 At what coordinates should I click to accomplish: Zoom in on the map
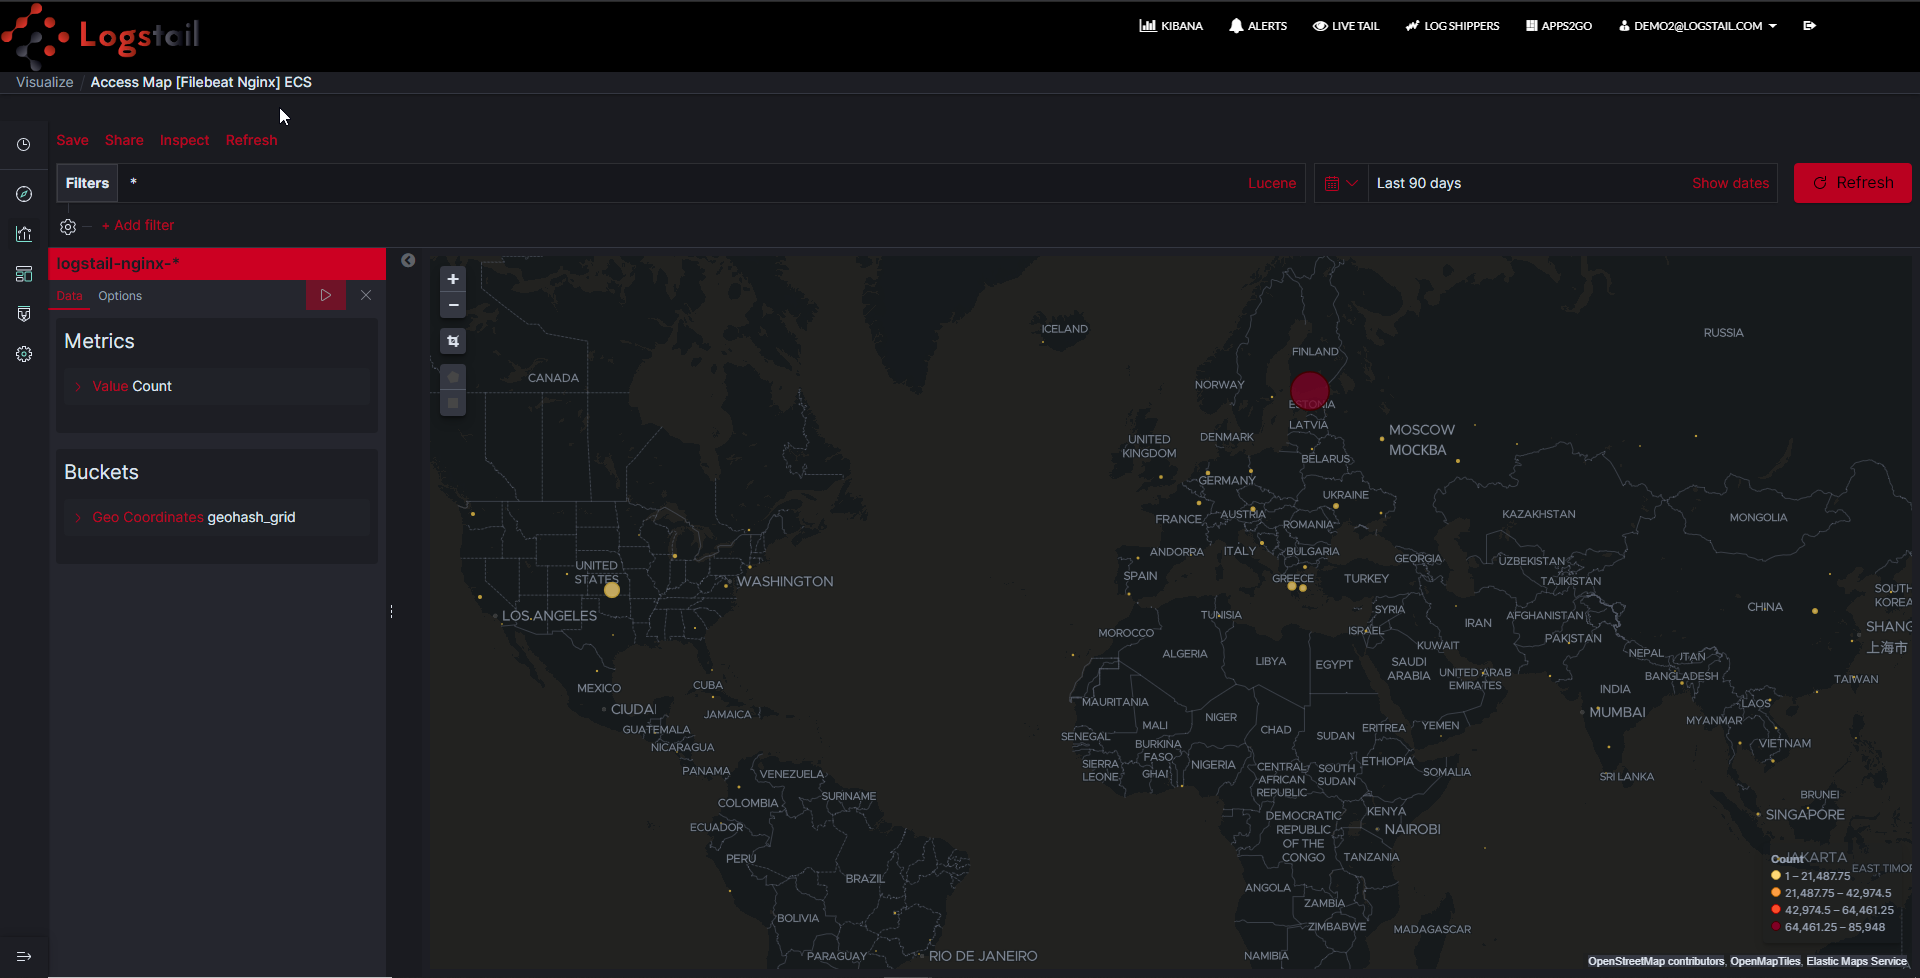453,279
